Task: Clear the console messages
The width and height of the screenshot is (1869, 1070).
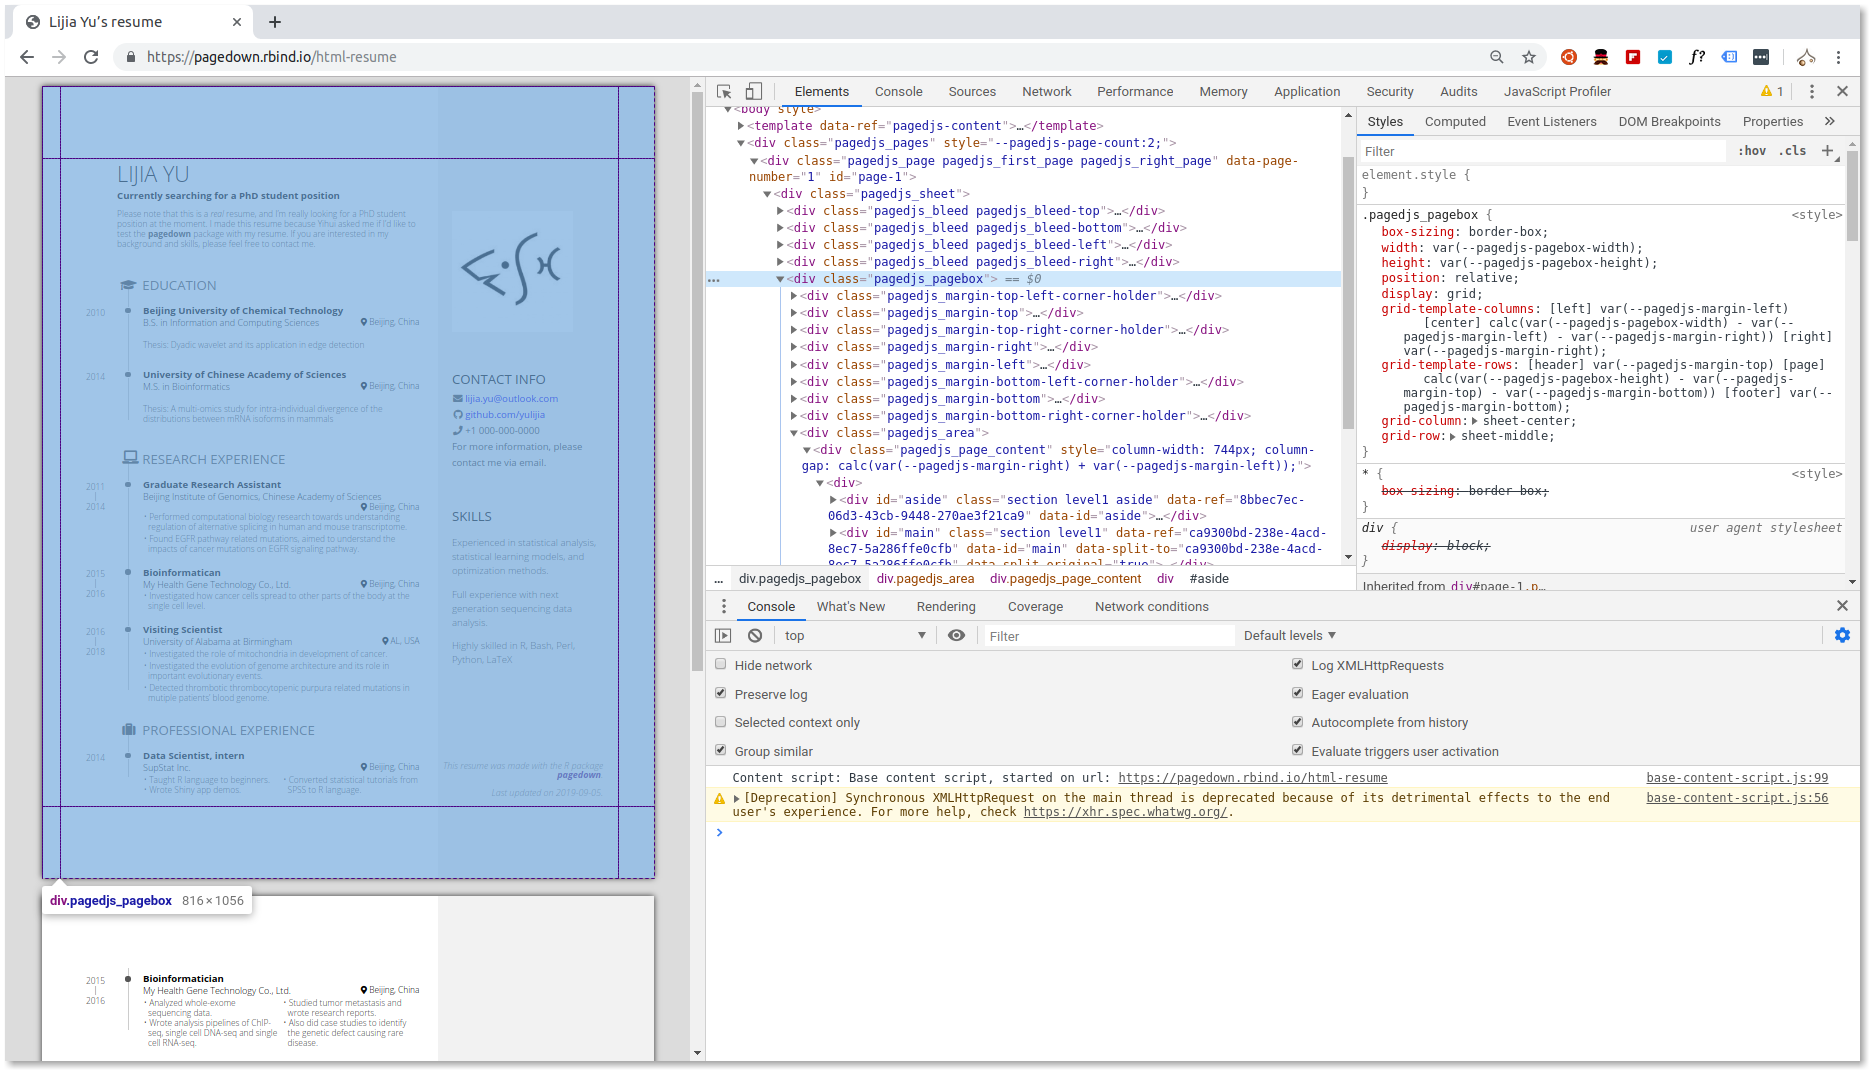Action: [x=755, y=635]
